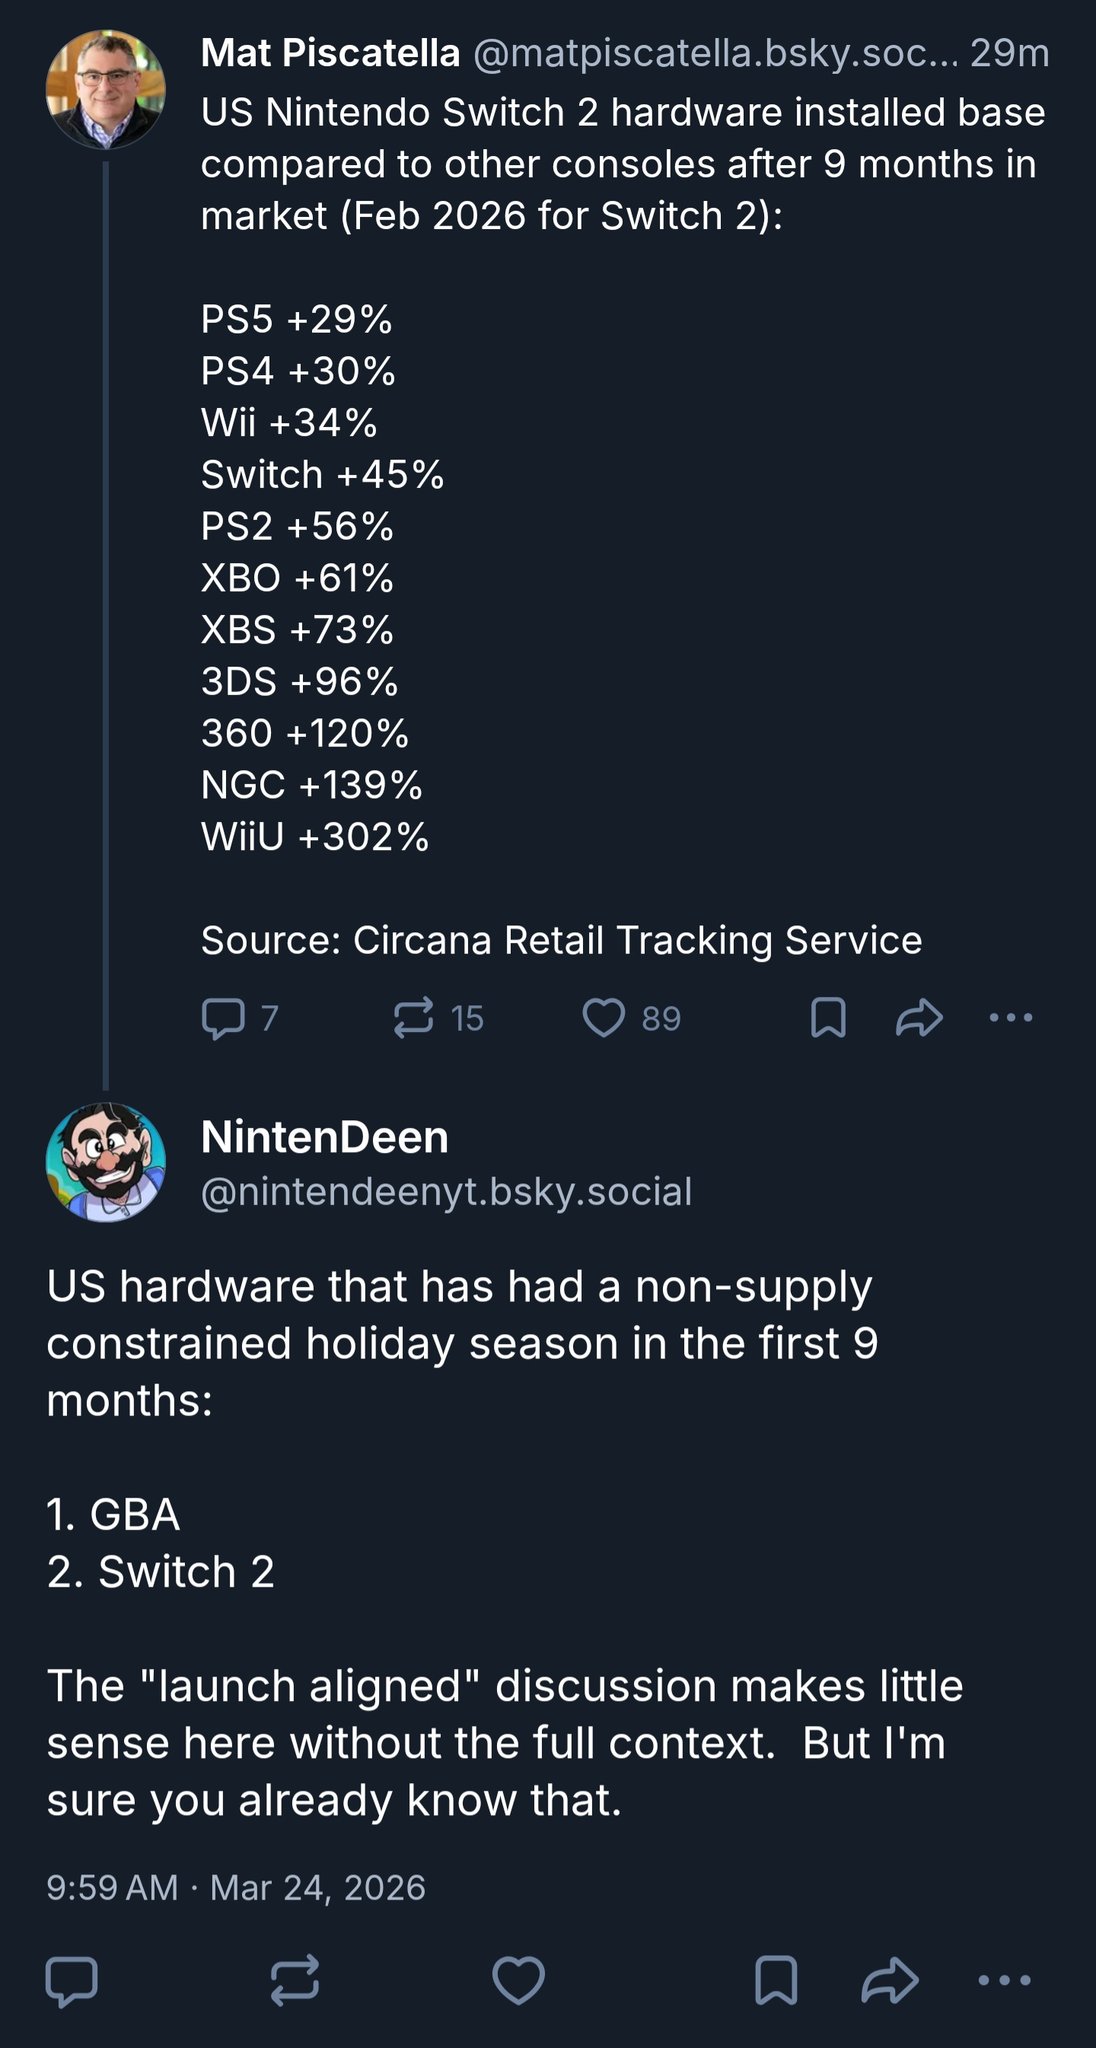Bookmark Mat Piscatella's post
This screenshot has height=2048, width=1096.
coord(828,1018)
